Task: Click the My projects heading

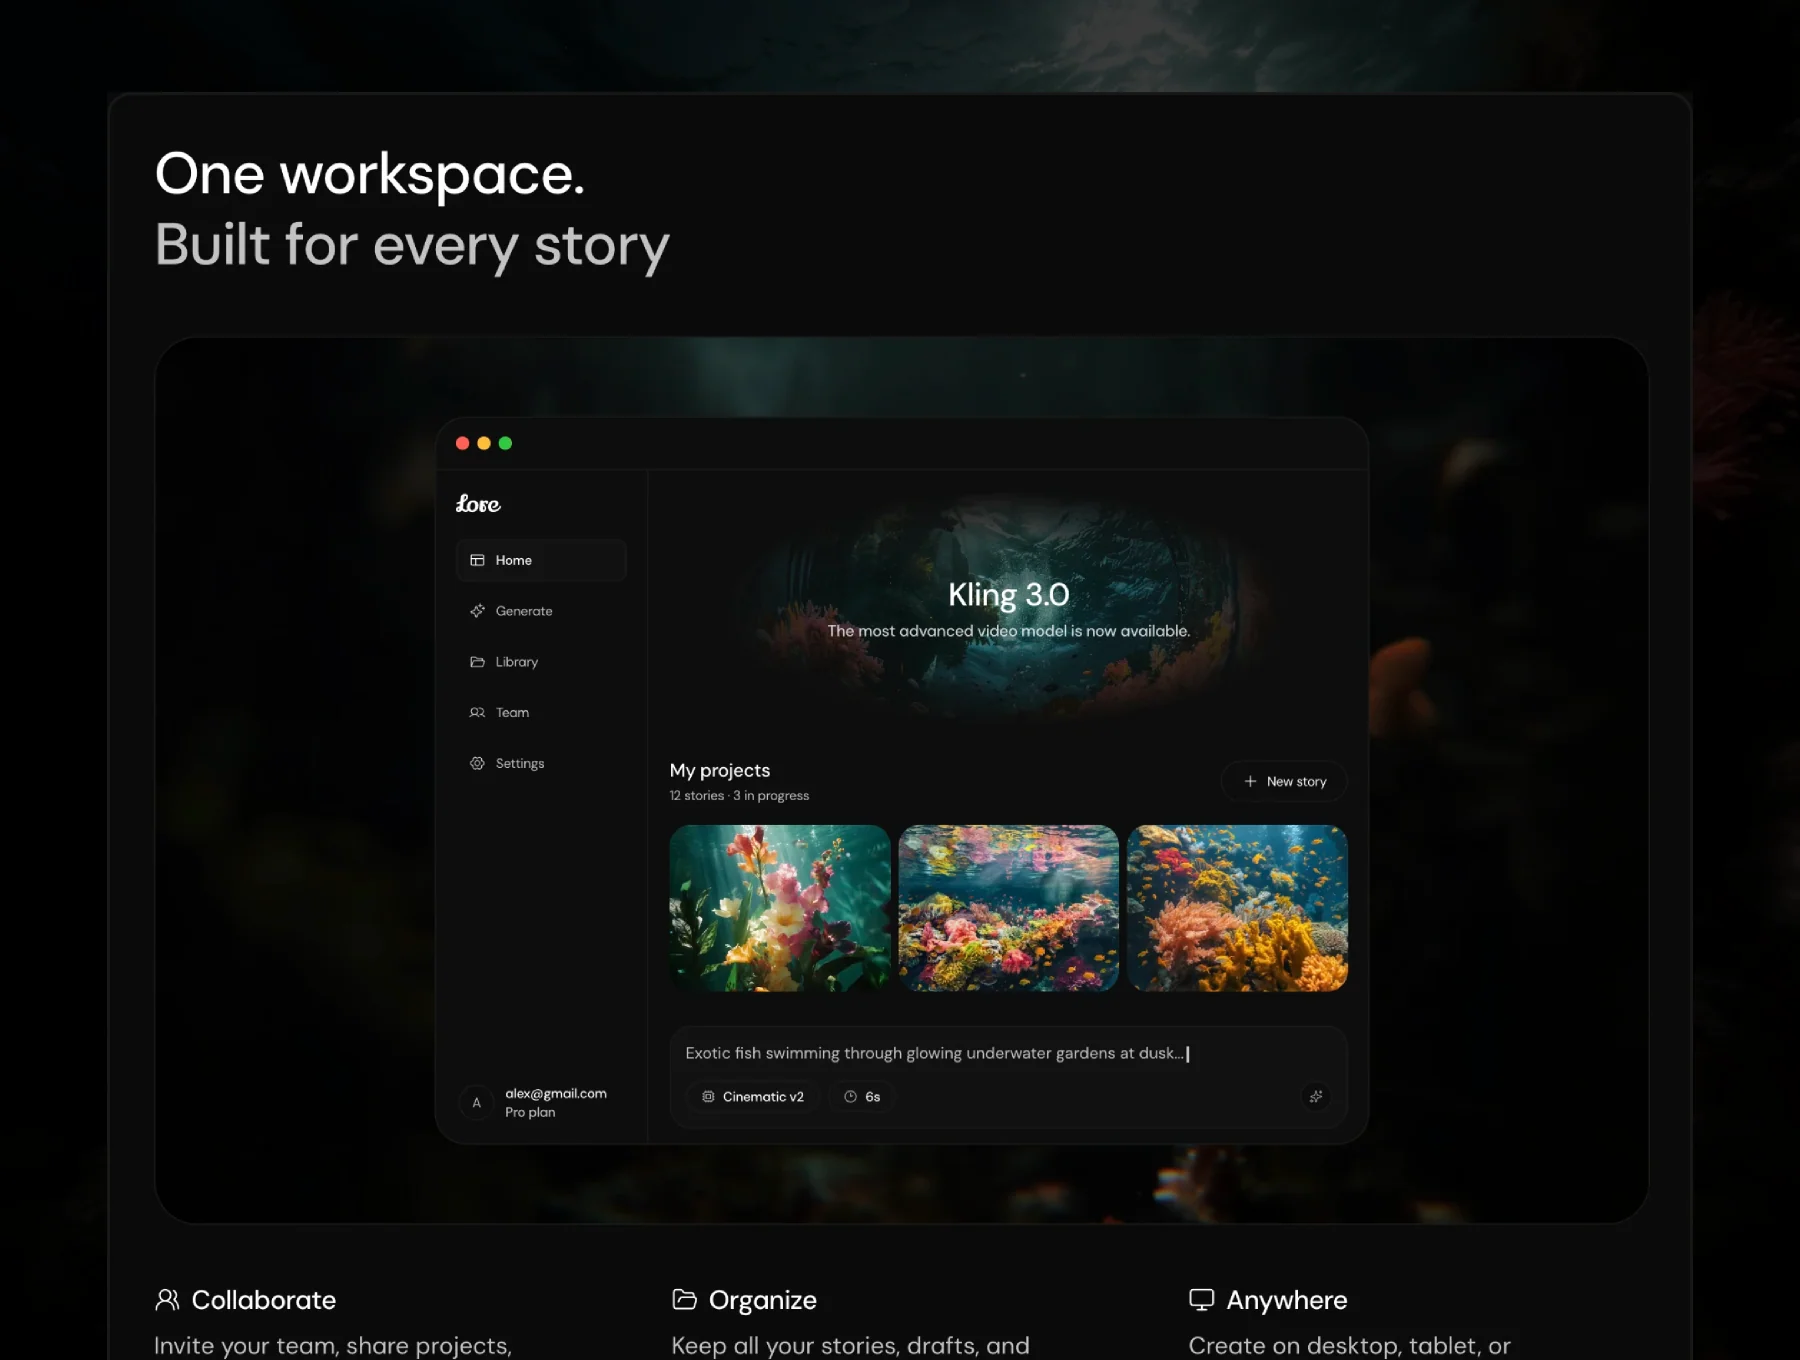Action: [x=720, y=770]
